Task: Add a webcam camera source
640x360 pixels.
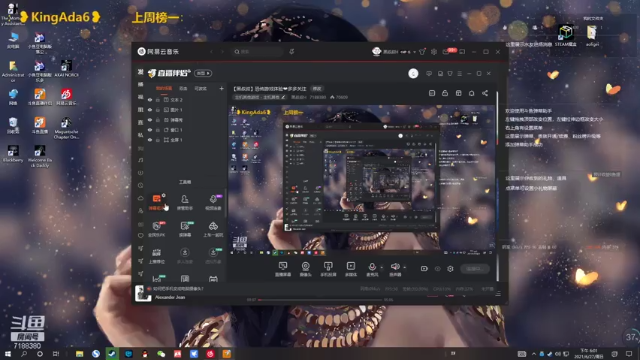Action: tap(305, 269)
